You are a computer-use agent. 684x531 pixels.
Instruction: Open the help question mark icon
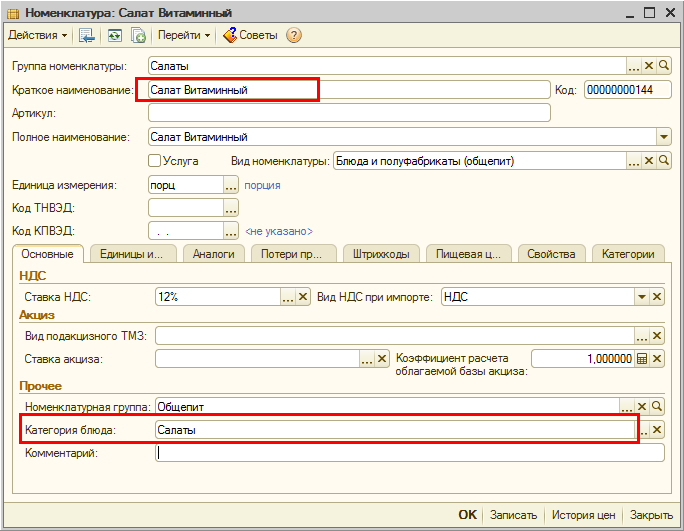[294, 35]
